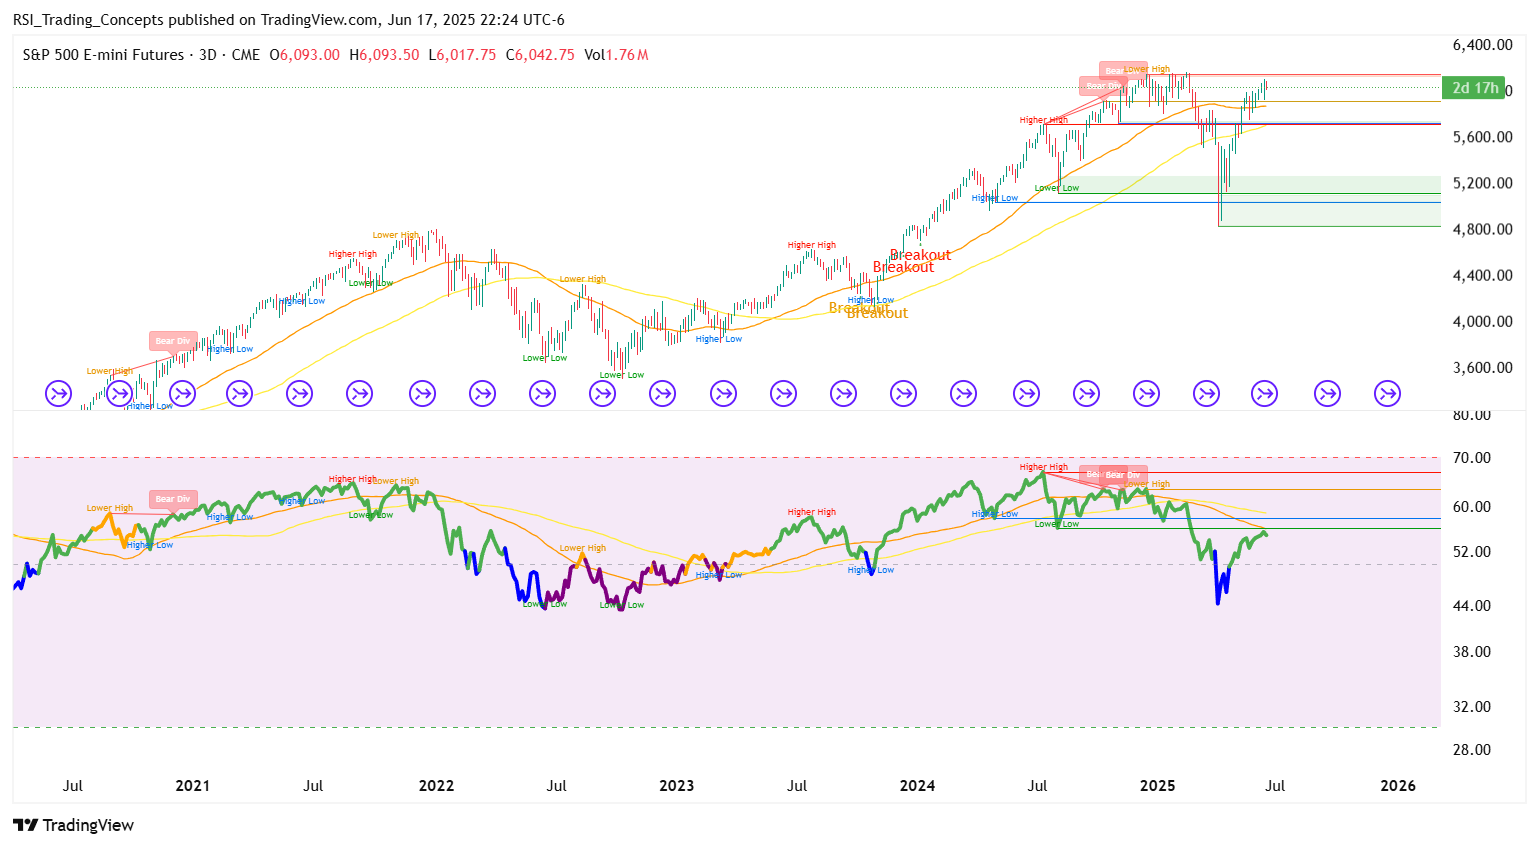Click the green '2d 17h' bar countdown label

point(1475,88)
